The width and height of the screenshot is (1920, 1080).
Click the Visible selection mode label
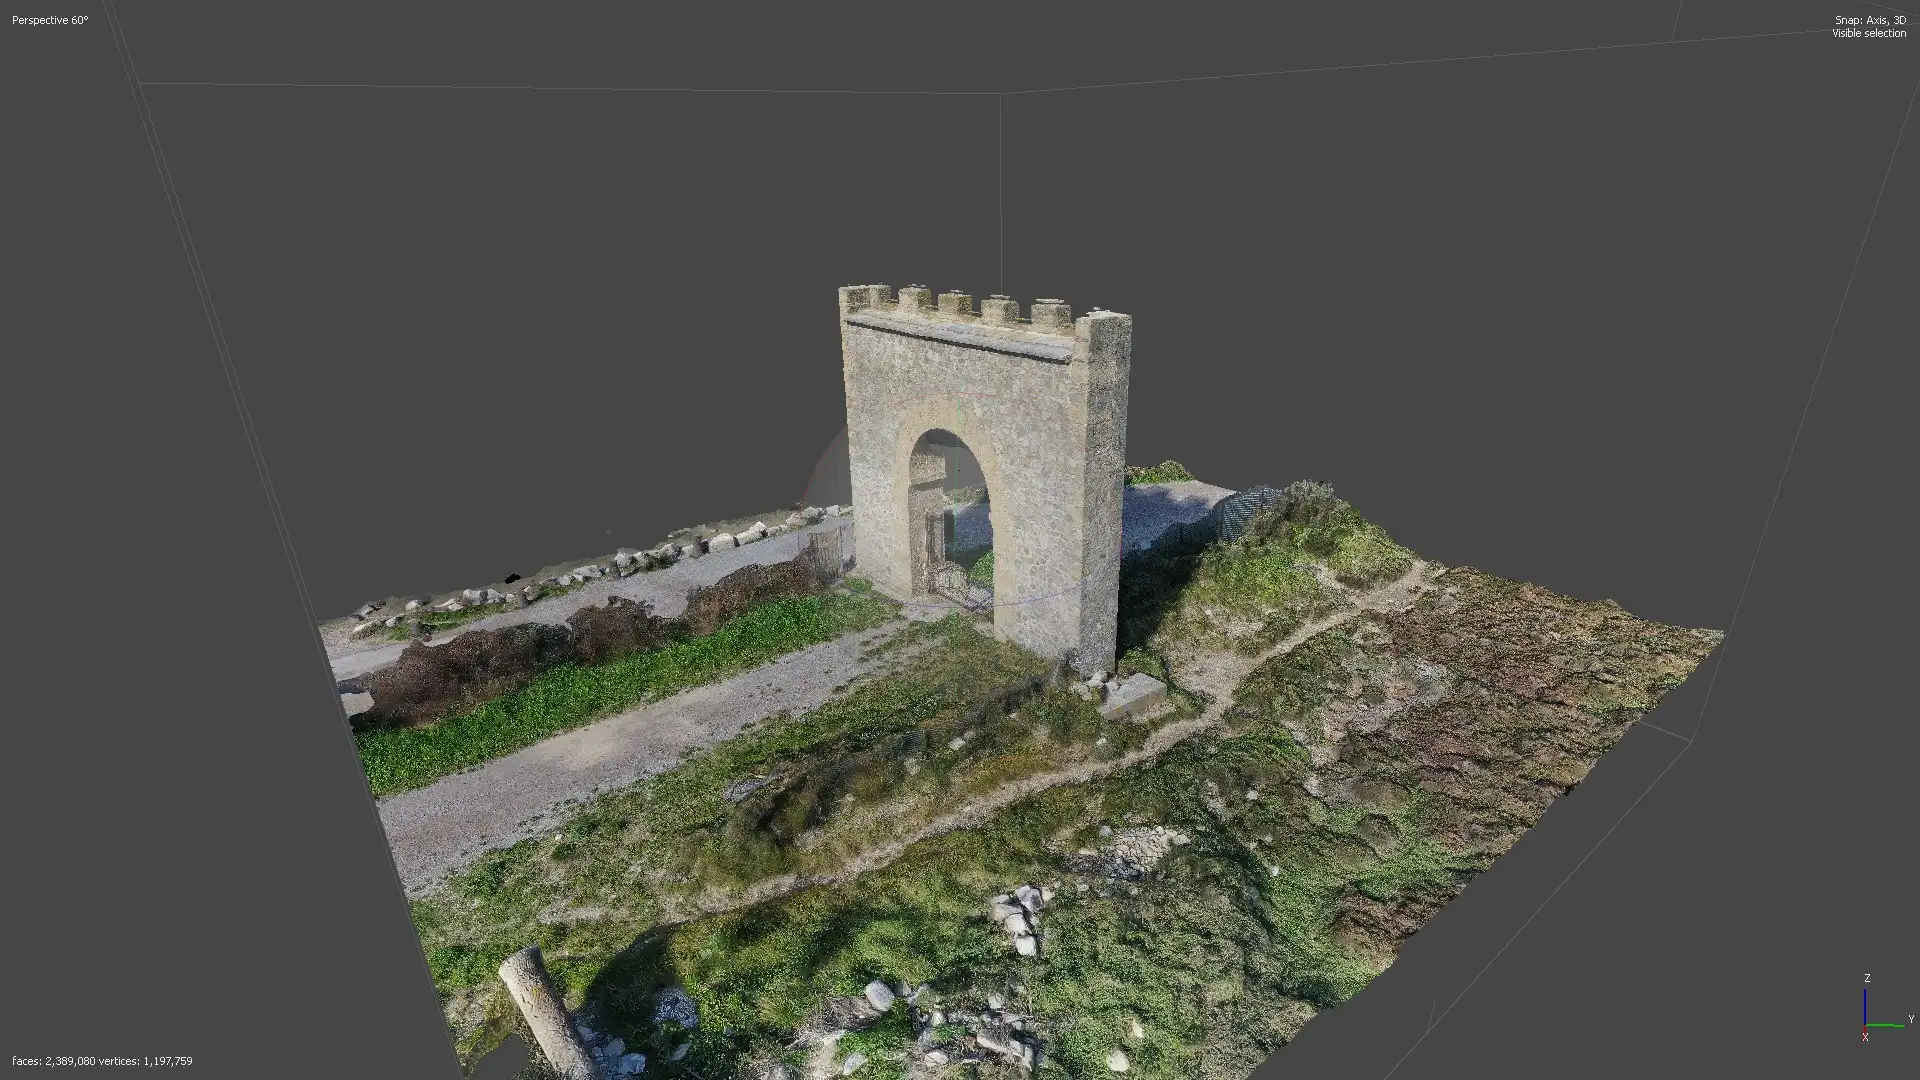1868,34
